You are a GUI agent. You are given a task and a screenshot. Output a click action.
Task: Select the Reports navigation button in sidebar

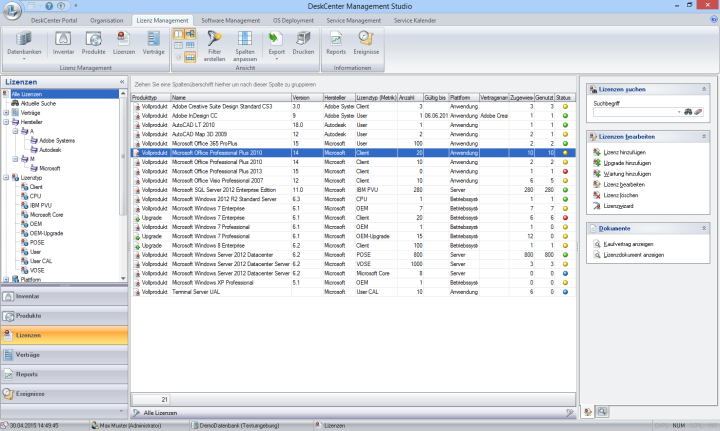click(x=64, y=373)
